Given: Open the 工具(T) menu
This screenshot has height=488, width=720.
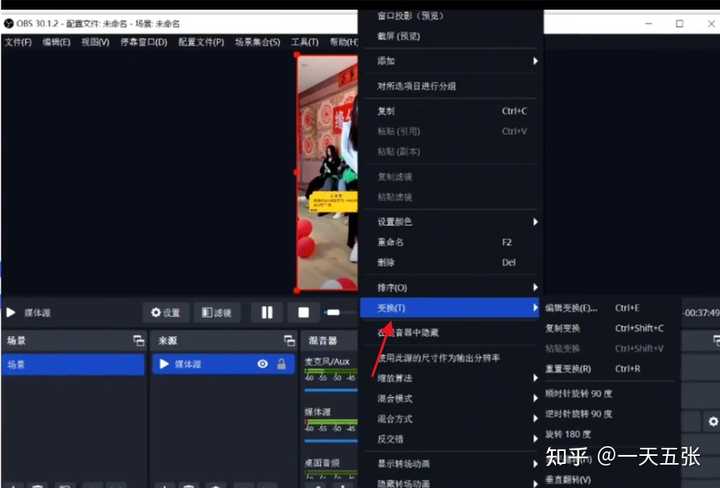Looking at the screenshot, I should [304, 42].
